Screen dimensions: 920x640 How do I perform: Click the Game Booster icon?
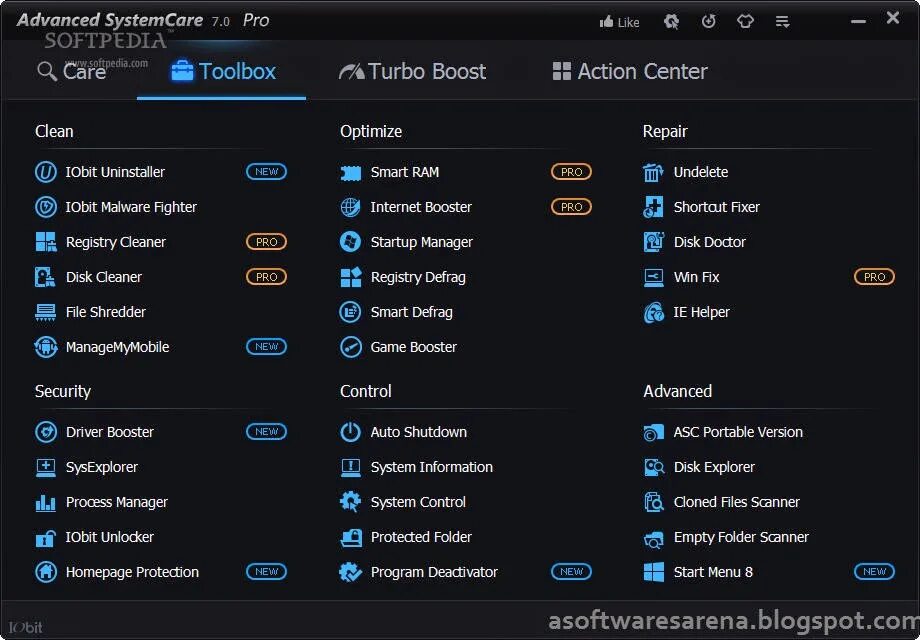pyautogui.click(x=351, y=347)
